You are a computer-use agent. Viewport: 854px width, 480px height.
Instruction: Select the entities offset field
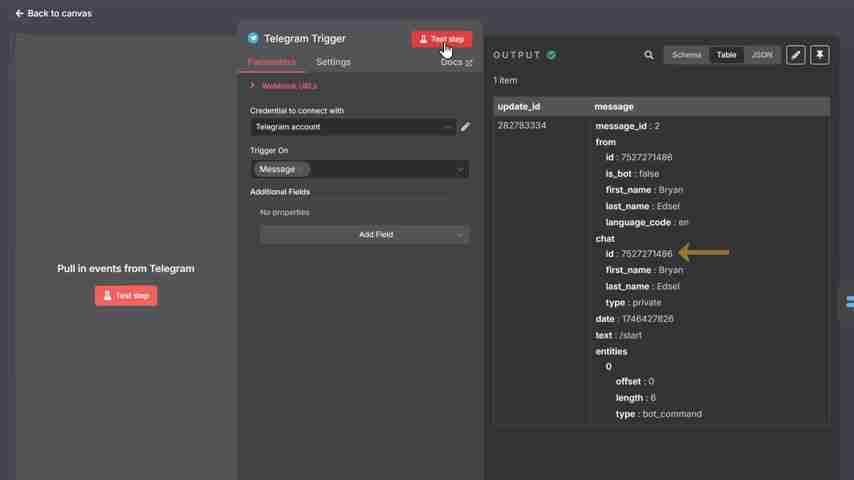(635, 381)
